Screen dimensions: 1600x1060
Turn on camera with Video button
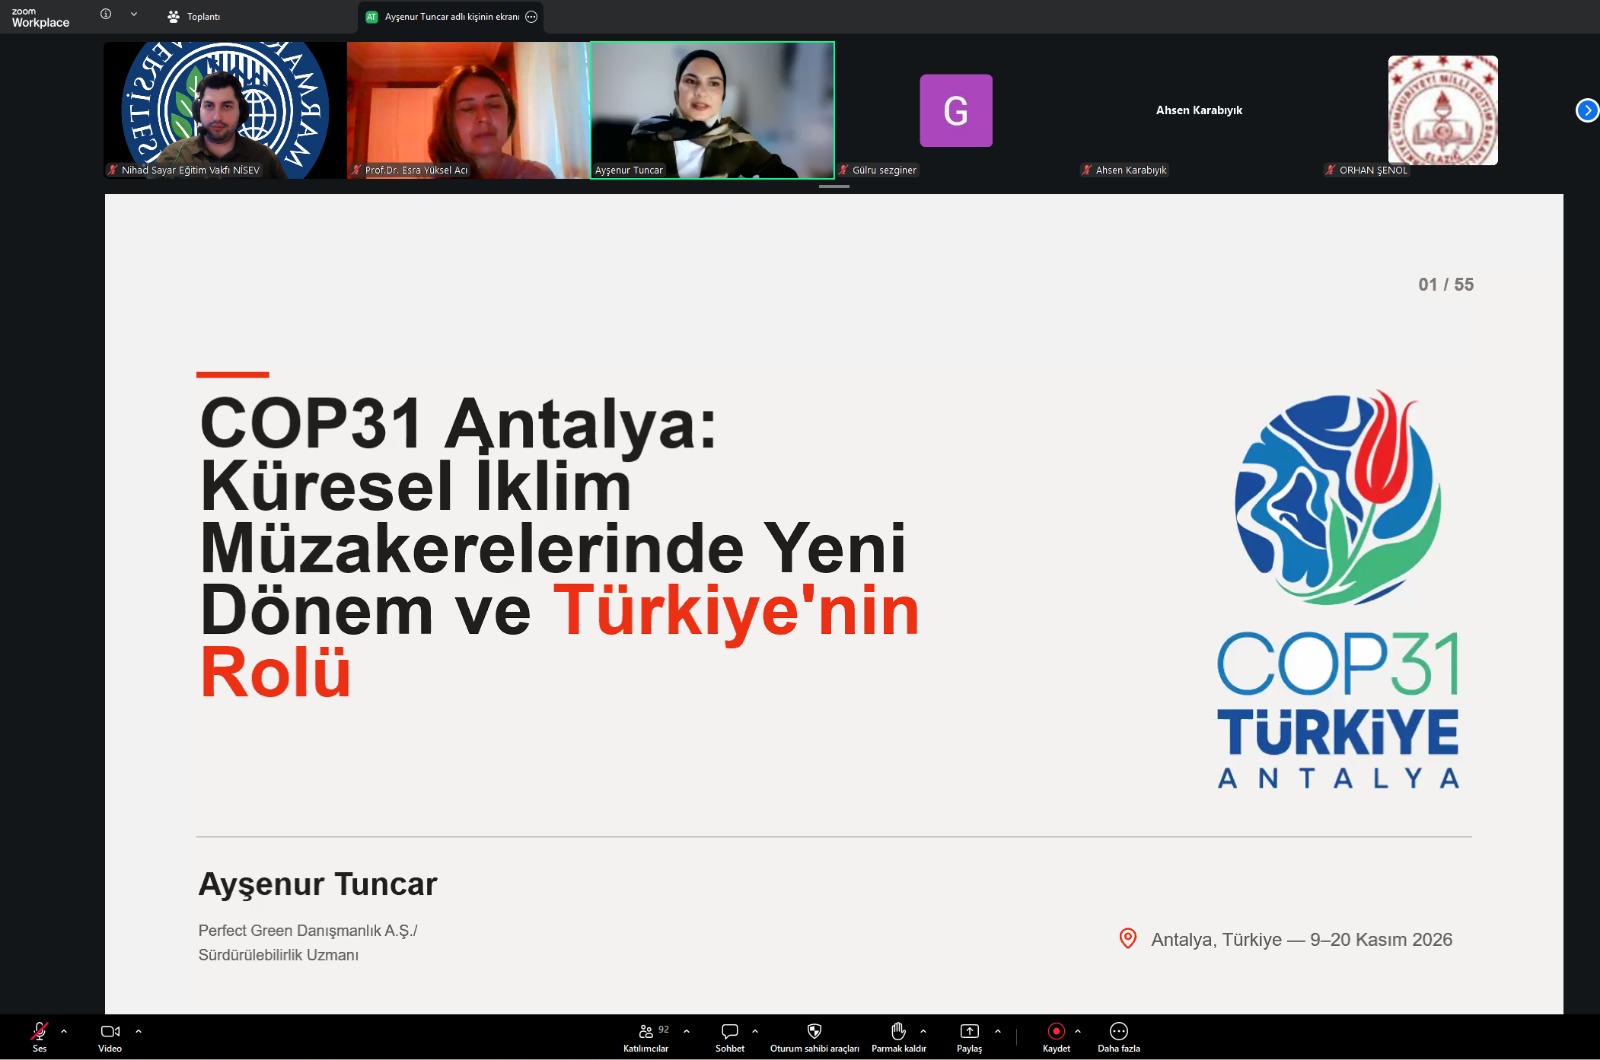[110, 1037]
